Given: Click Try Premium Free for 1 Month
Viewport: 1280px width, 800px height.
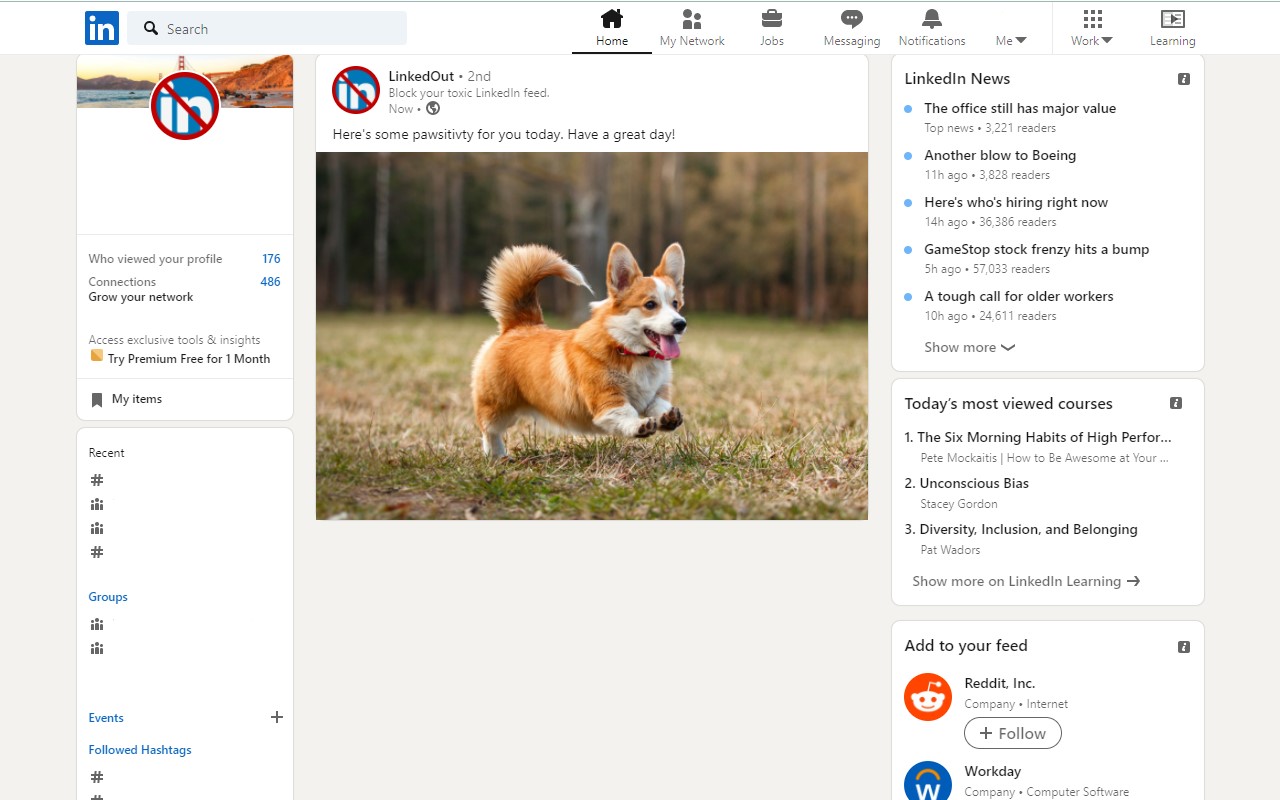Looking at the screenshot, I should (x=188, y=359).
